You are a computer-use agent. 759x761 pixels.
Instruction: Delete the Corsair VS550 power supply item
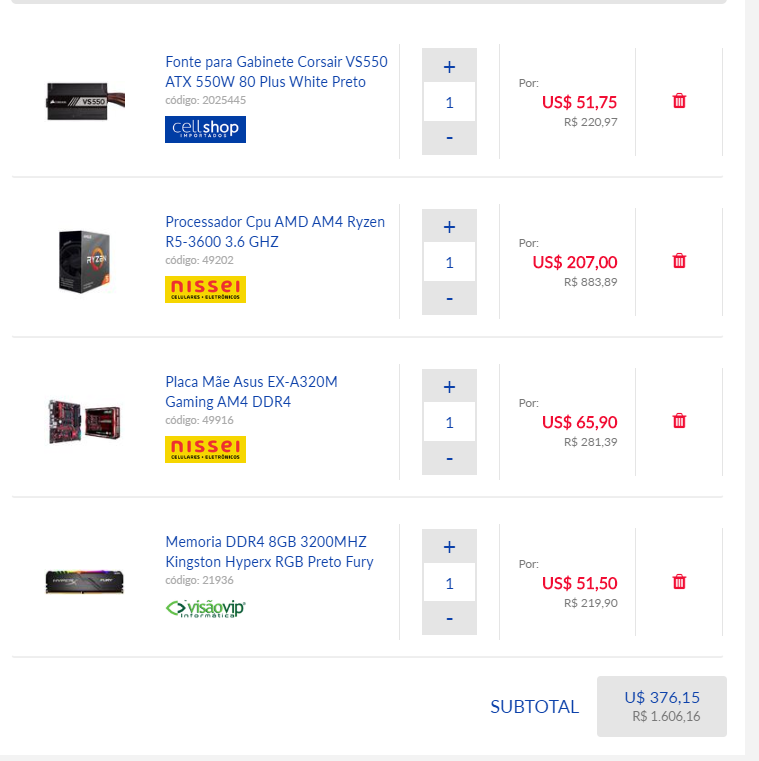point(679,101)
